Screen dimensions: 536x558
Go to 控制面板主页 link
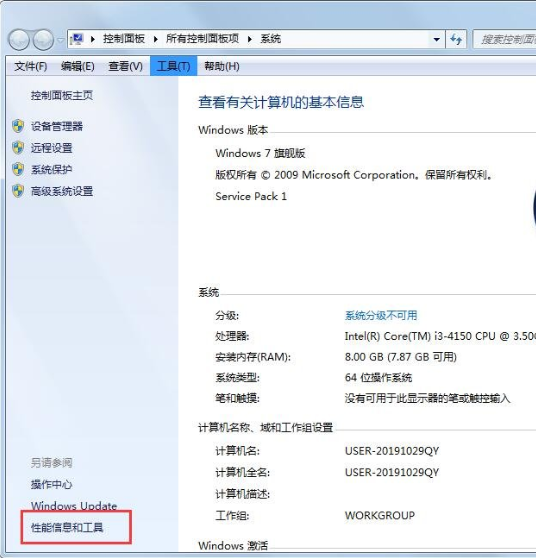[62, 95]
